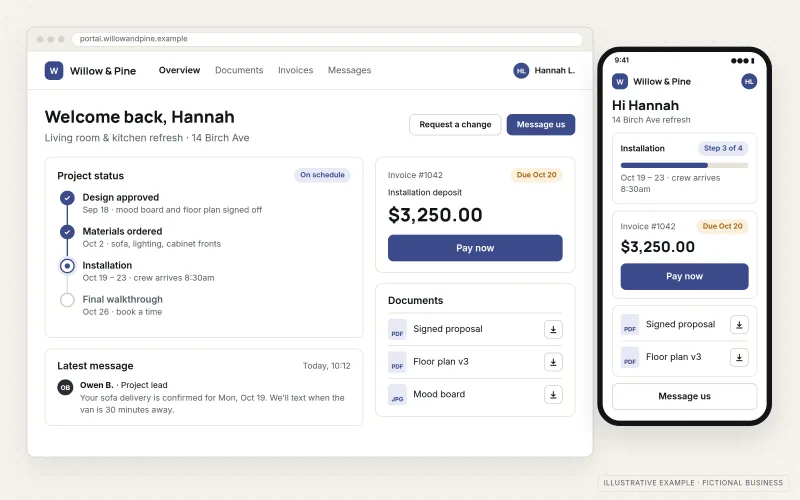This screenshot has height=500, width=800.
Task: Click the PDF icon beside desktop Signed proposal
Action: [x=397, y=330]
